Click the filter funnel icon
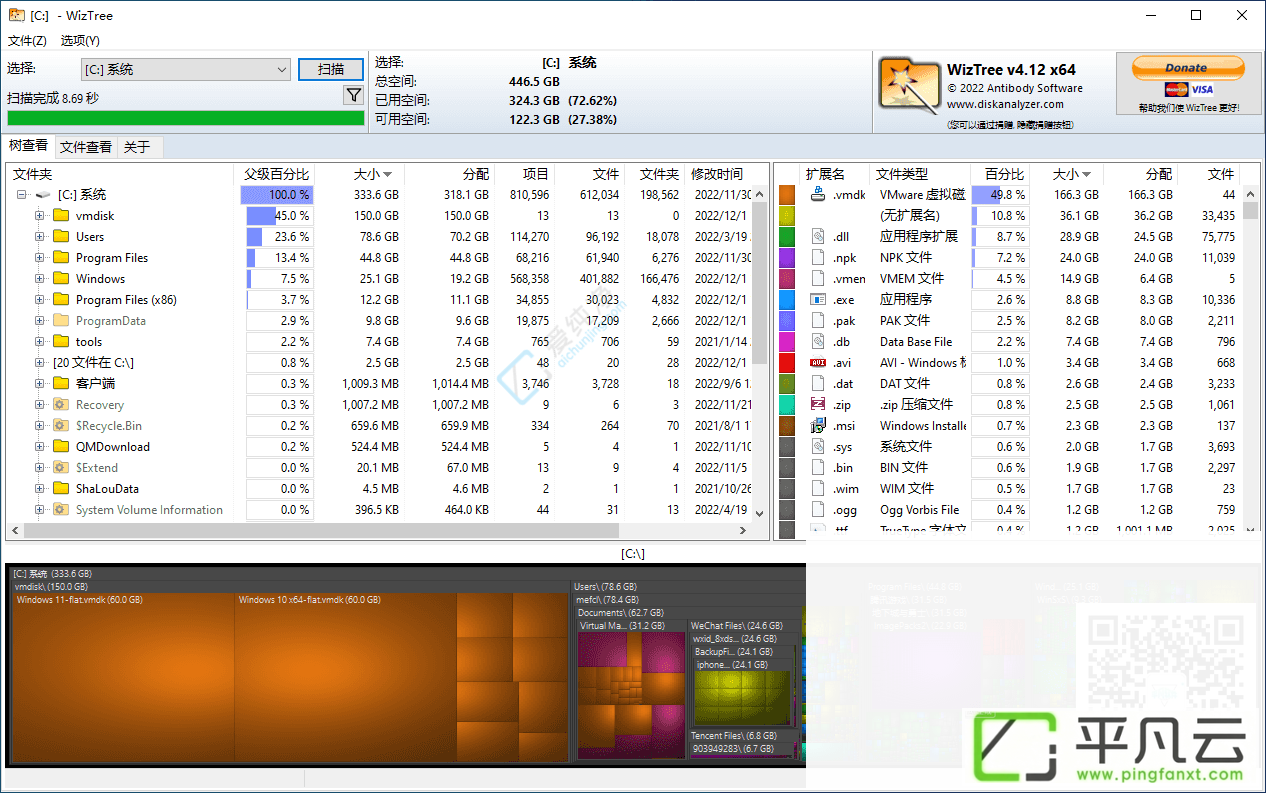The height and width of the screenshot is (793, 1266). (353, 95)
